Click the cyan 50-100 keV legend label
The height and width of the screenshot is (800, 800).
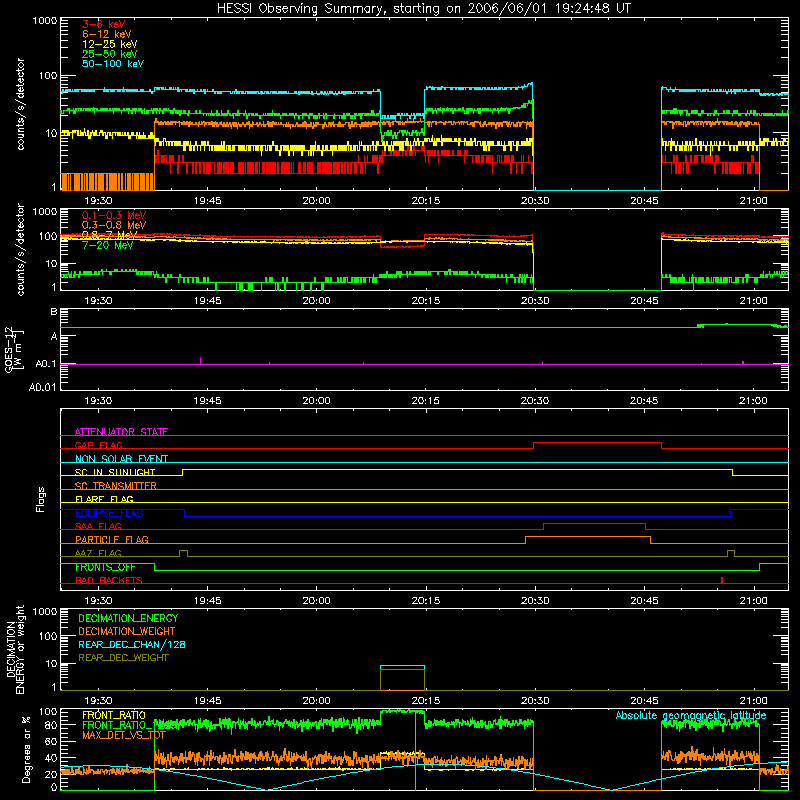point(113,64)
